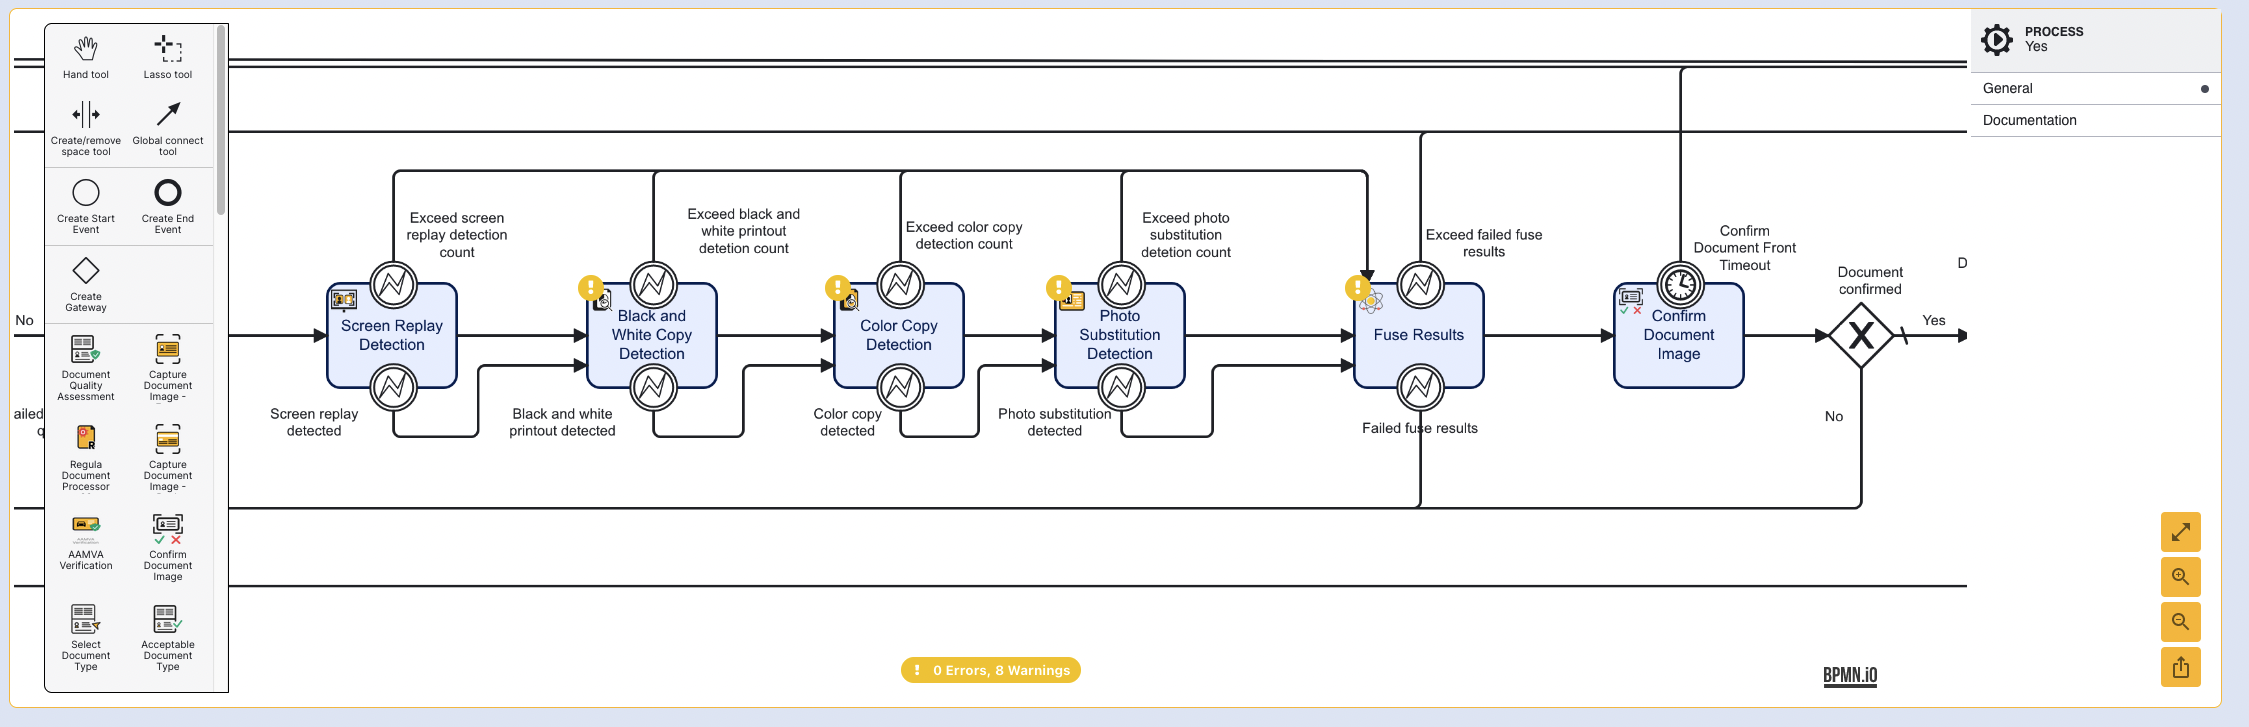This screenshot has height=727, width=2249.
Task: Click the Create Start Event icon
Action: point(86,192)
